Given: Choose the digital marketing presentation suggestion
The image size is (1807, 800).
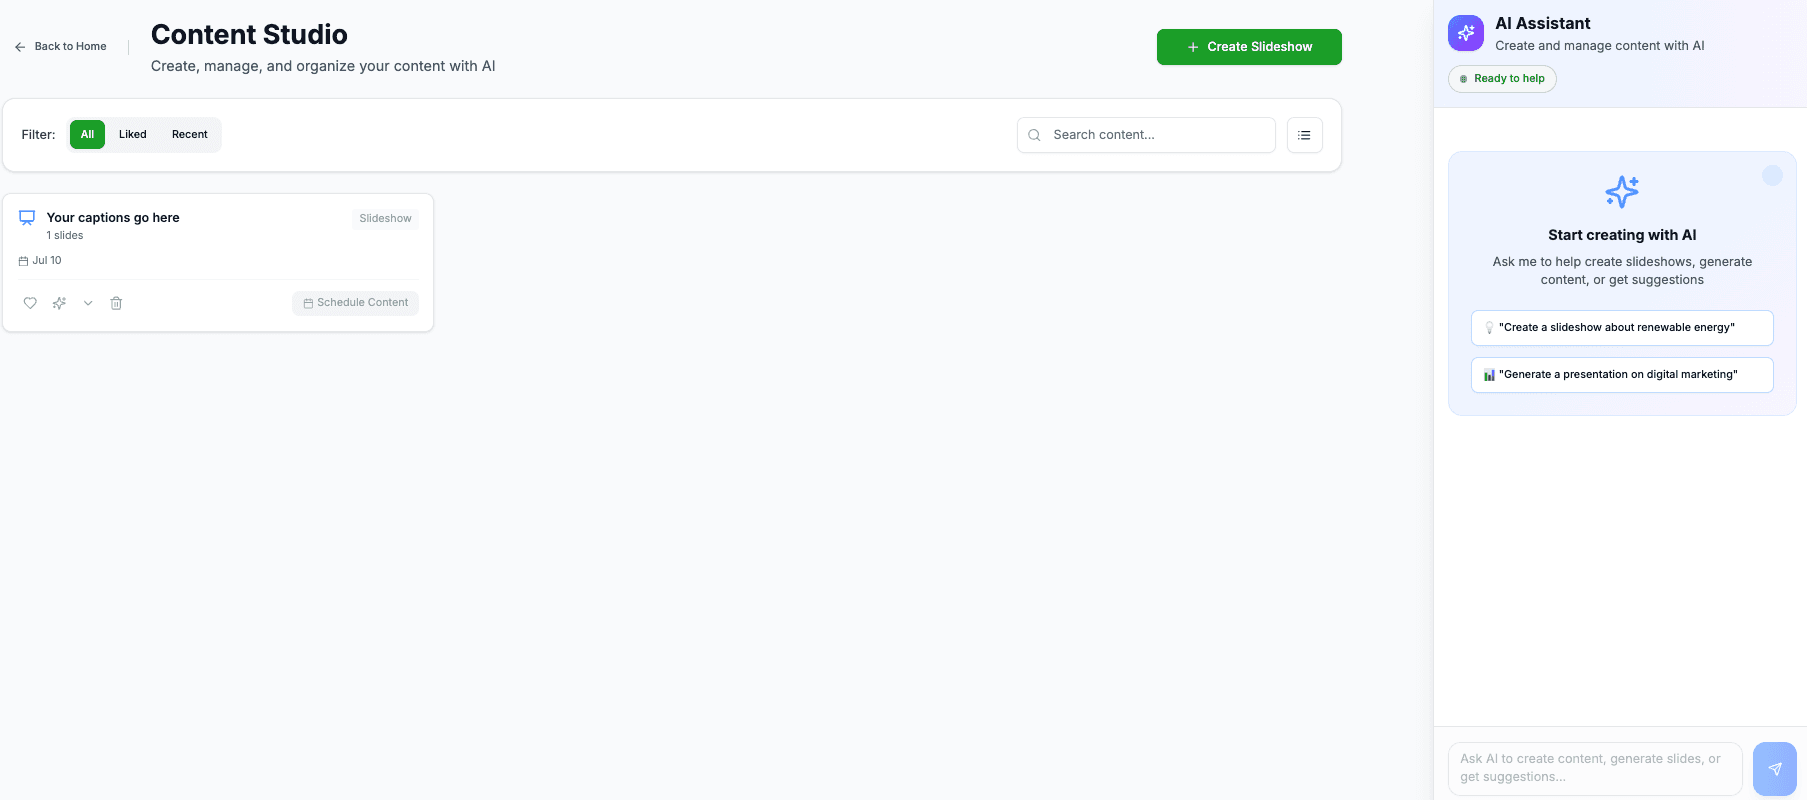Looking at the screenshot, I should (1622, 375).
